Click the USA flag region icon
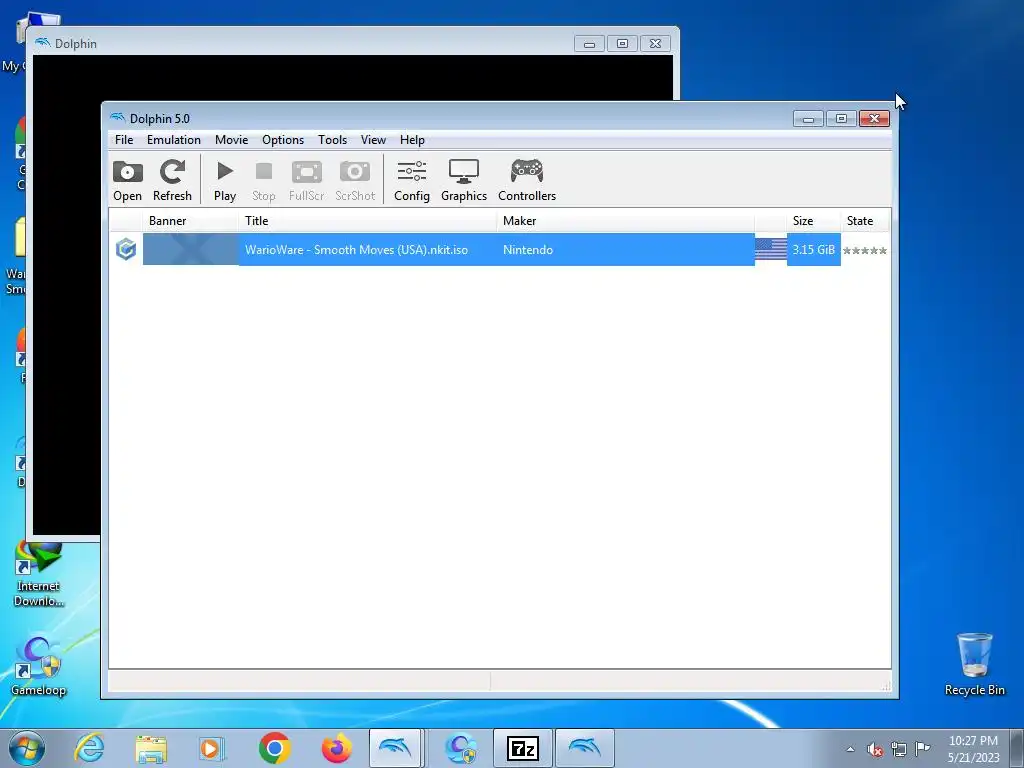The width and height of the screenshot is (1024, 768). coord(771,249)
